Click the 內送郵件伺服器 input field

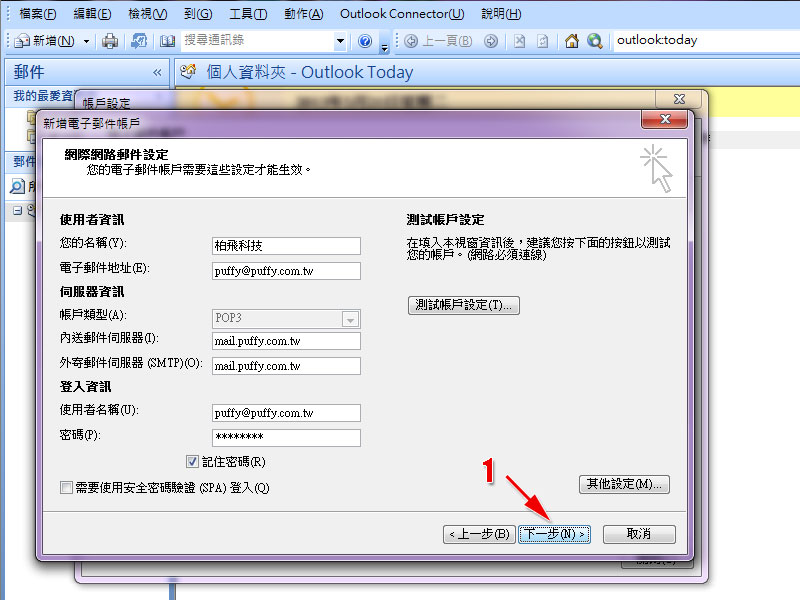click(x=286, y=341)
